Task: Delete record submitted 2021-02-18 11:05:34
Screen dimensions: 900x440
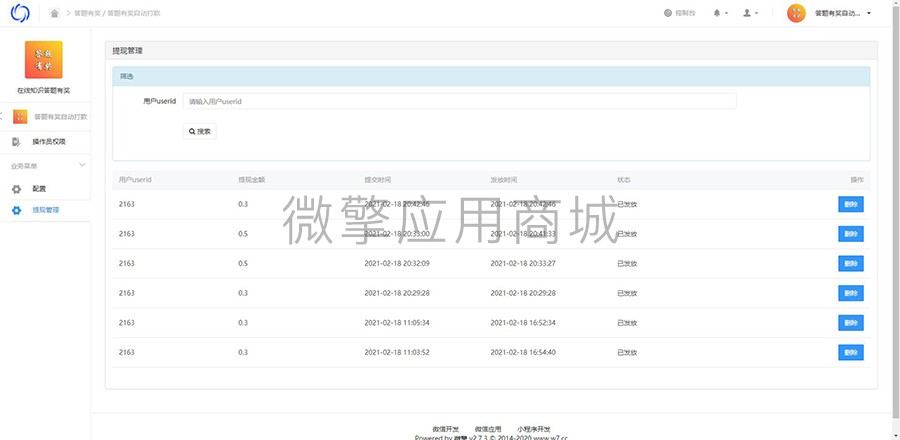Action: [x=851, y=323]
